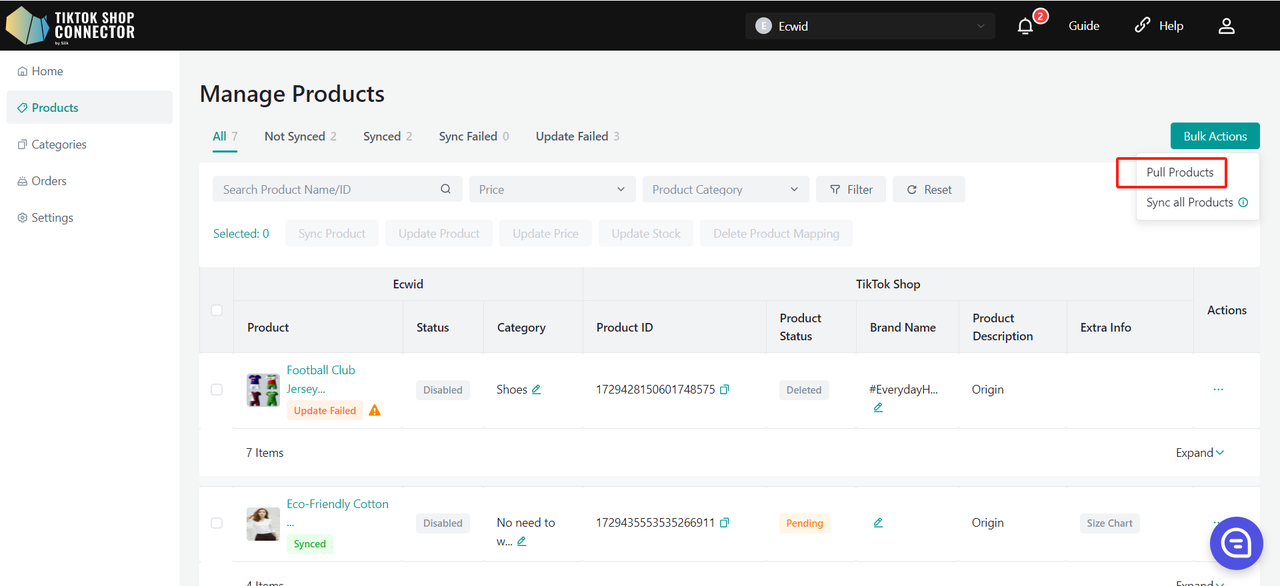Click the Filter button
Screen dimensions: 1280x586
click(851, 189)
